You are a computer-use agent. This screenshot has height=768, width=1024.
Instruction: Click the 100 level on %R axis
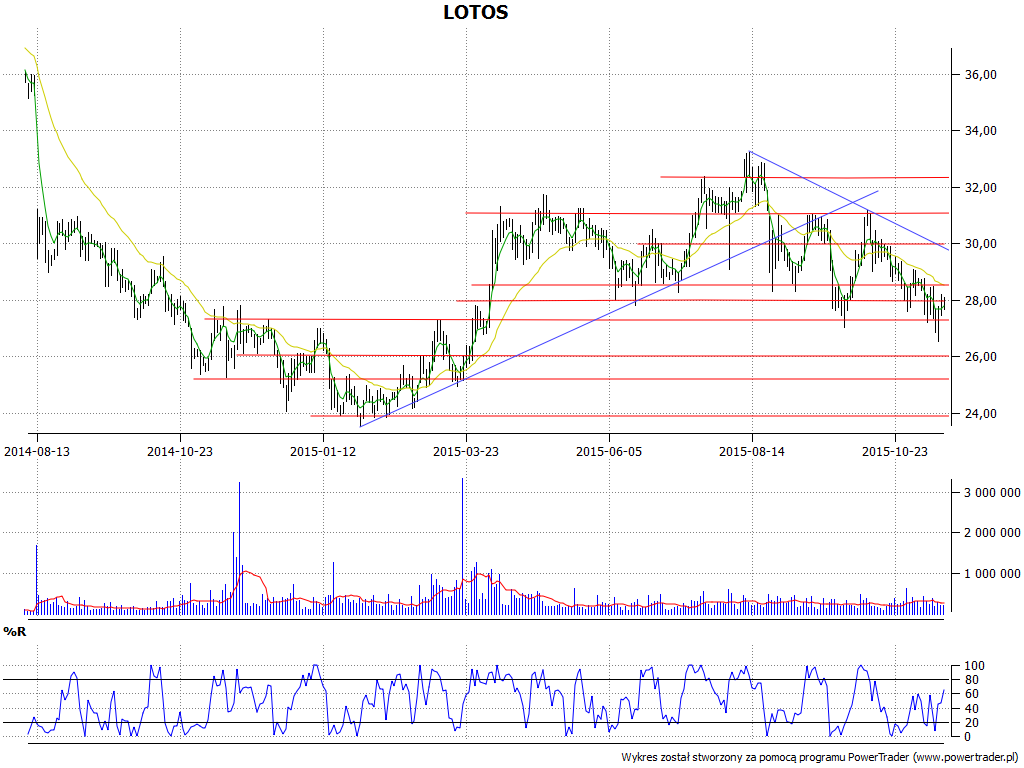974,666
